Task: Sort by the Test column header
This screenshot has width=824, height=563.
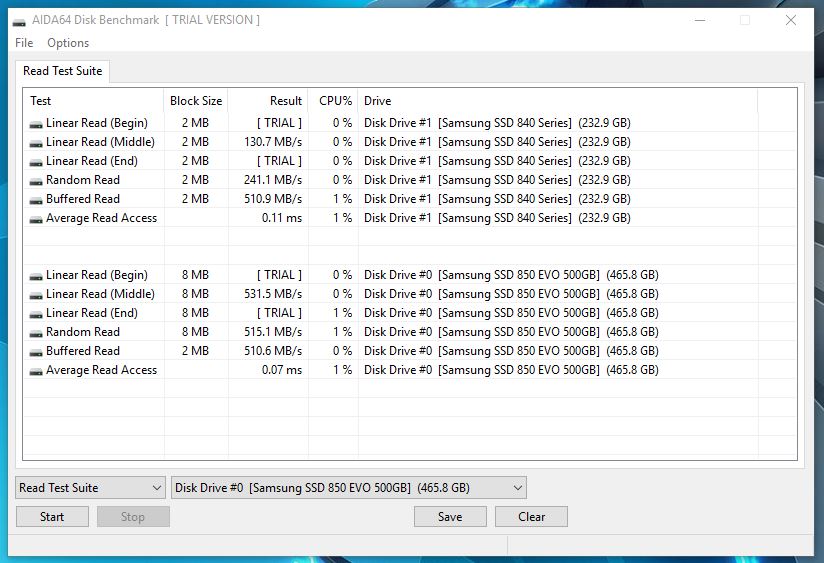Action: click(94, 101)
